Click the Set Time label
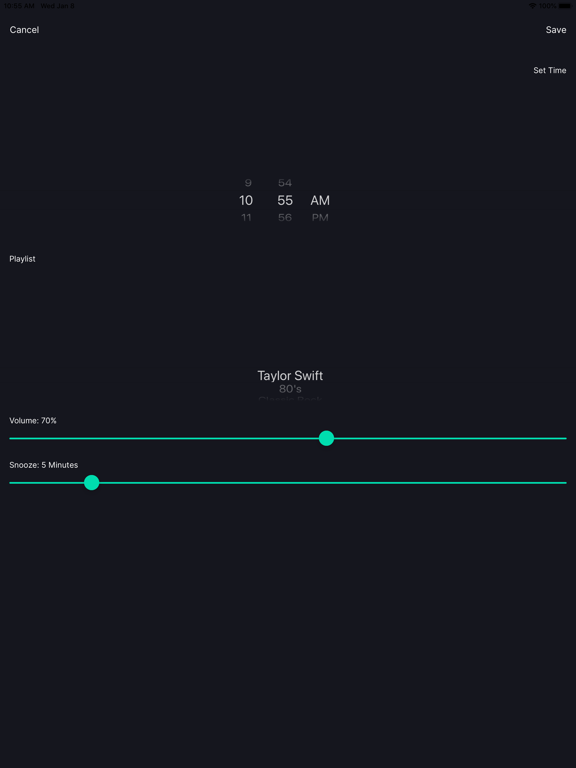This screenshot has height=768, width=576. point(550,71)
